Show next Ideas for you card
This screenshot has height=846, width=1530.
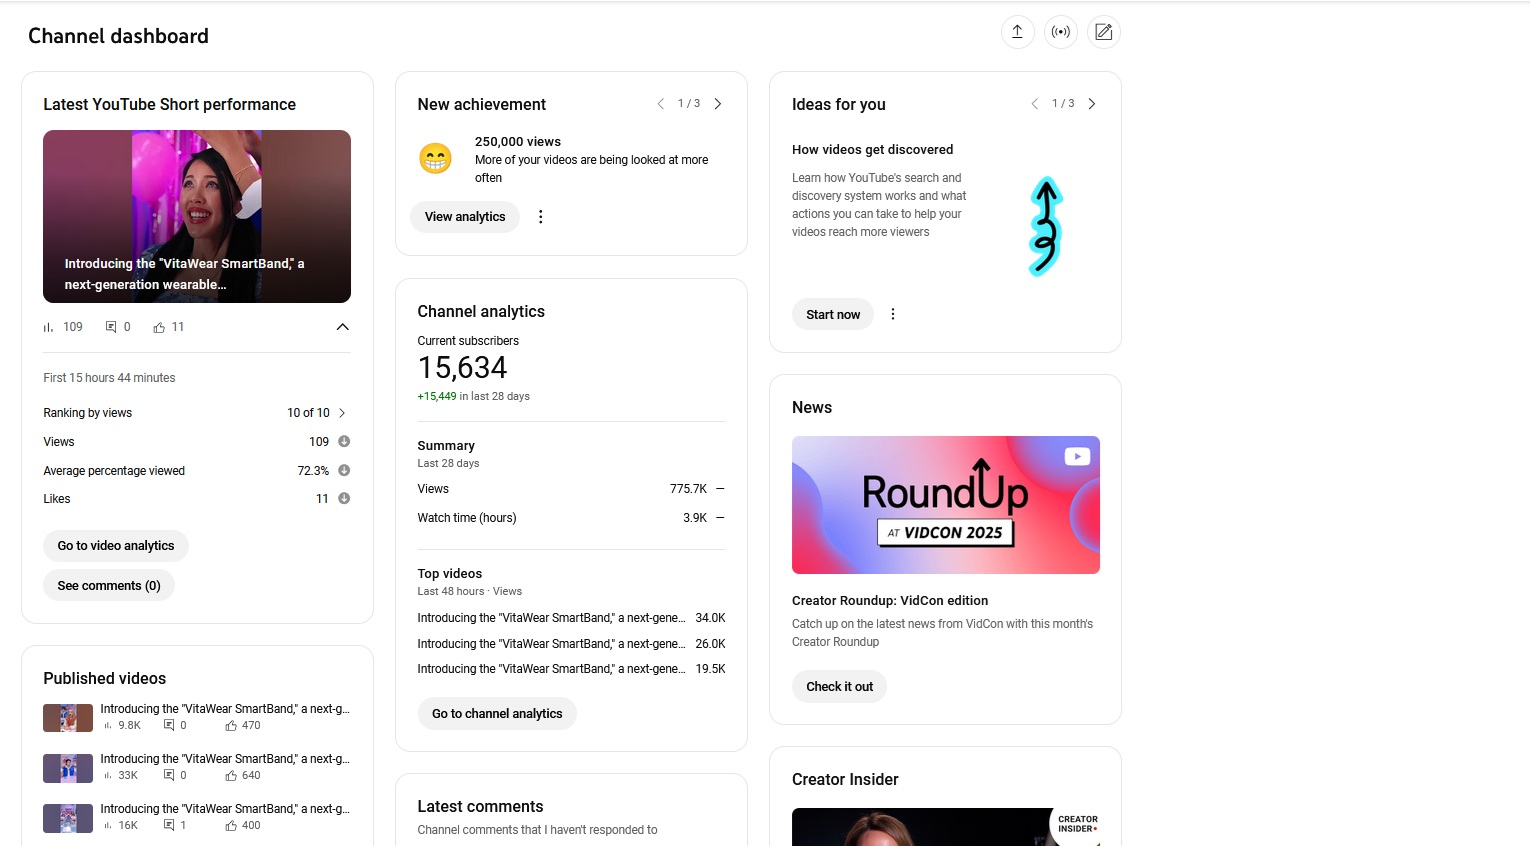point(1091,104)
